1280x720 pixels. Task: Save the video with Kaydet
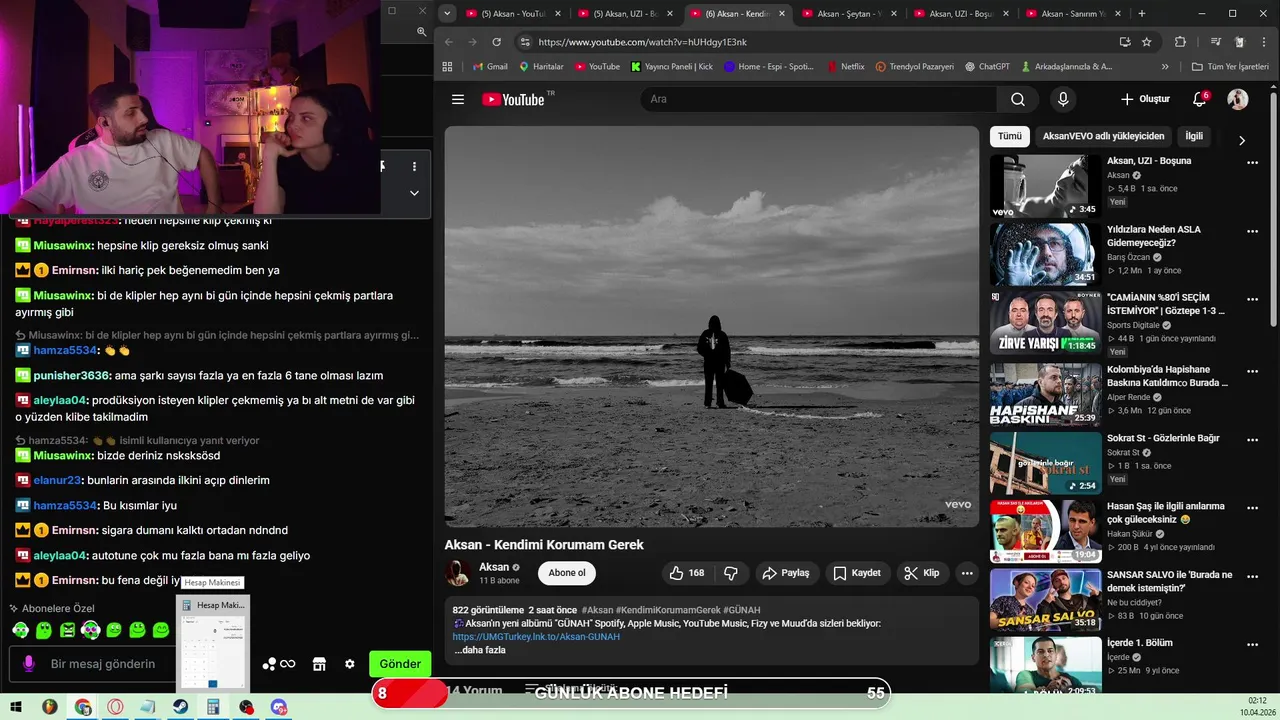point(858,573)
